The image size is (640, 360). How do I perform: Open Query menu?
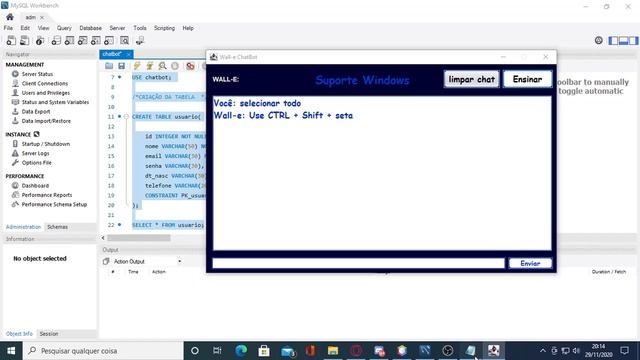tap(64, 28)
